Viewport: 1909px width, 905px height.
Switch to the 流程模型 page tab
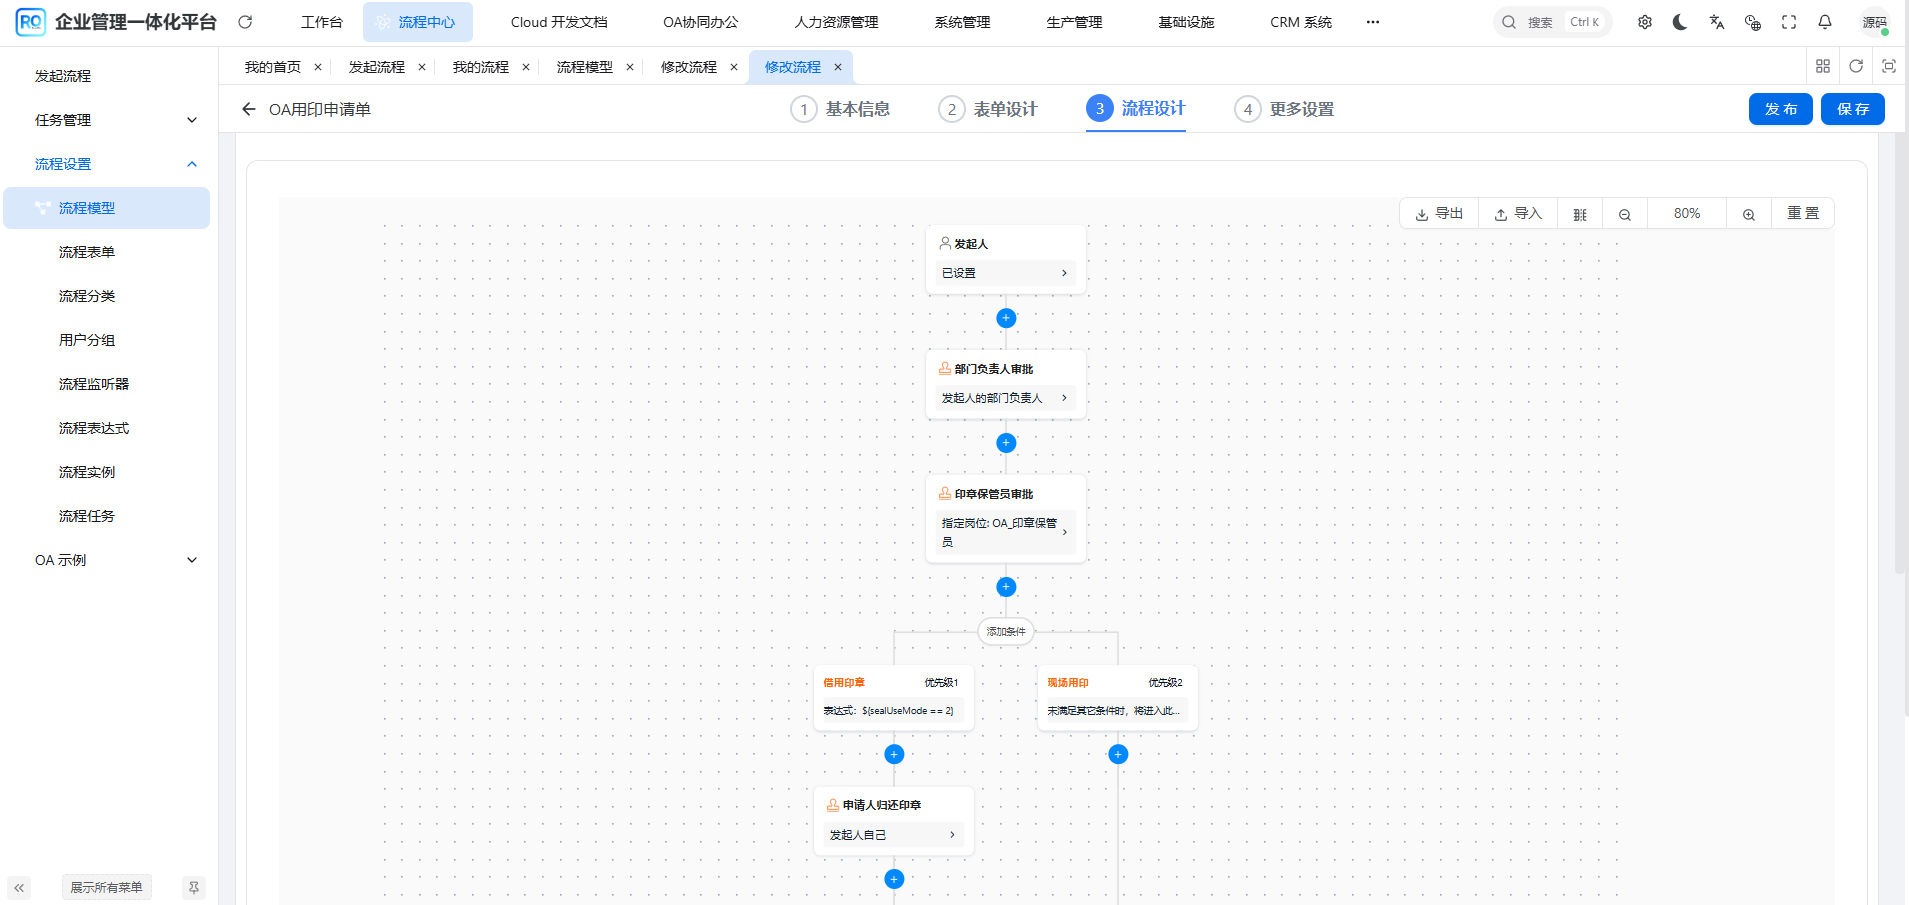585,67
